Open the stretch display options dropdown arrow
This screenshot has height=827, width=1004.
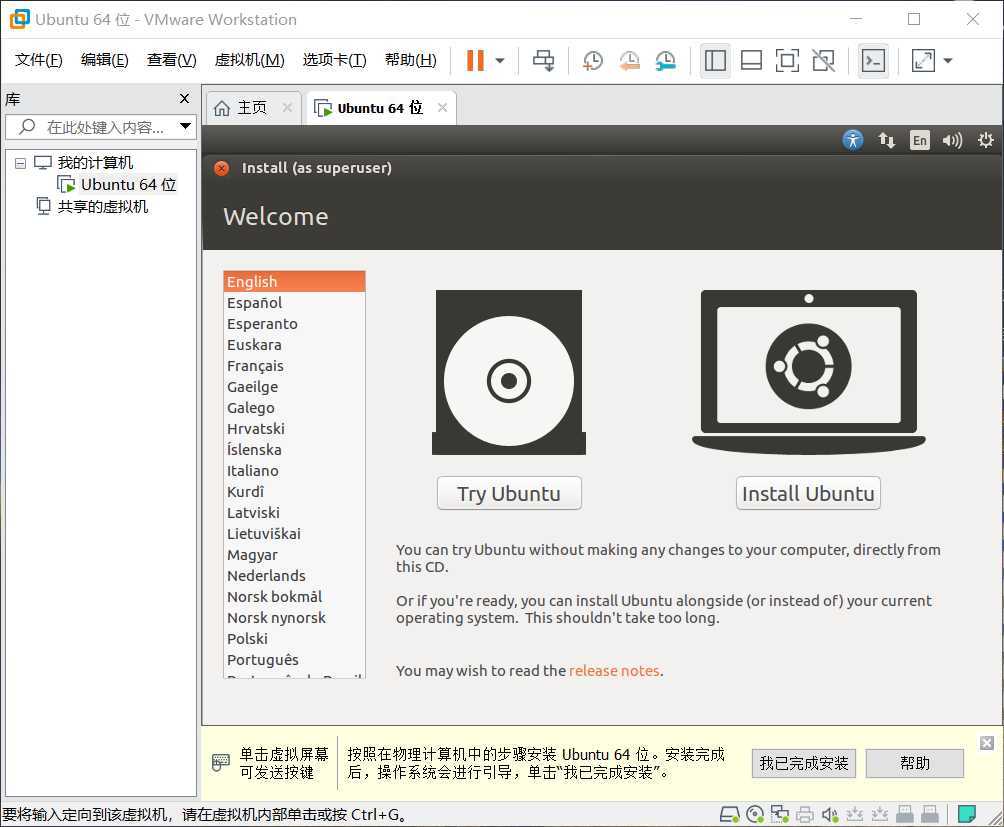click(948, 61)
